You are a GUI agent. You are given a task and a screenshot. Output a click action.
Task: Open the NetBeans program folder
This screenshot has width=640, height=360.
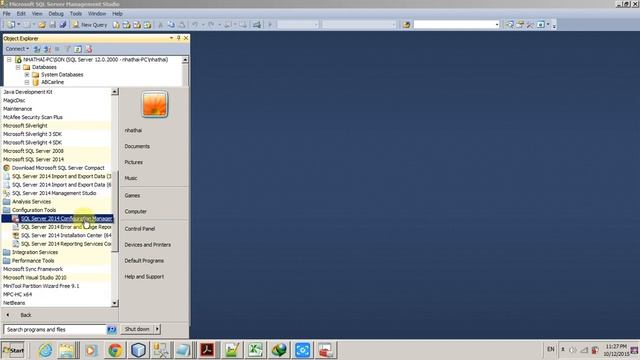[14, 303]
